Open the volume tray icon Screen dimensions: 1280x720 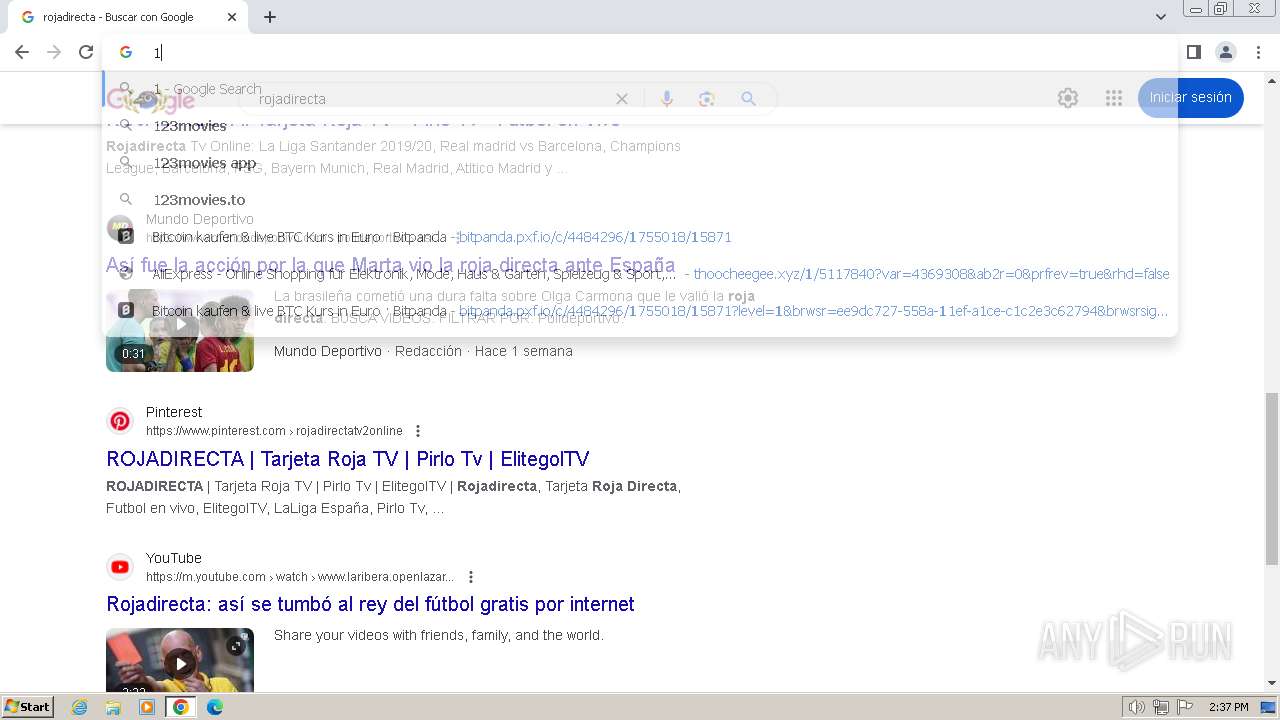coord(1137,707)
